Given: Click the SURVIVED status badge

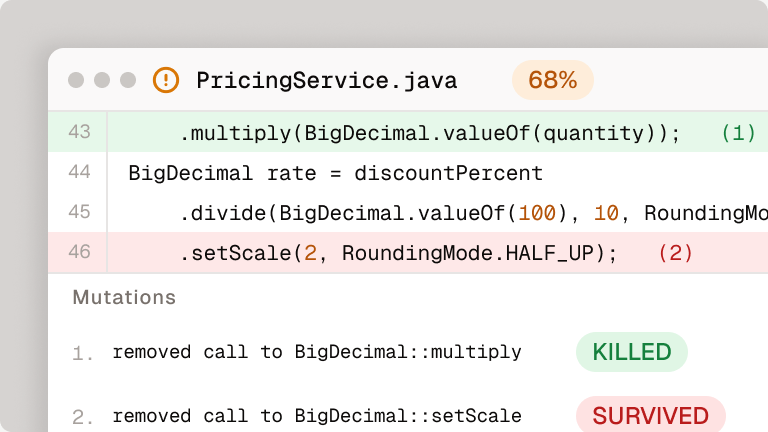Looking at the screenshot, I should [x=650, y=415].
